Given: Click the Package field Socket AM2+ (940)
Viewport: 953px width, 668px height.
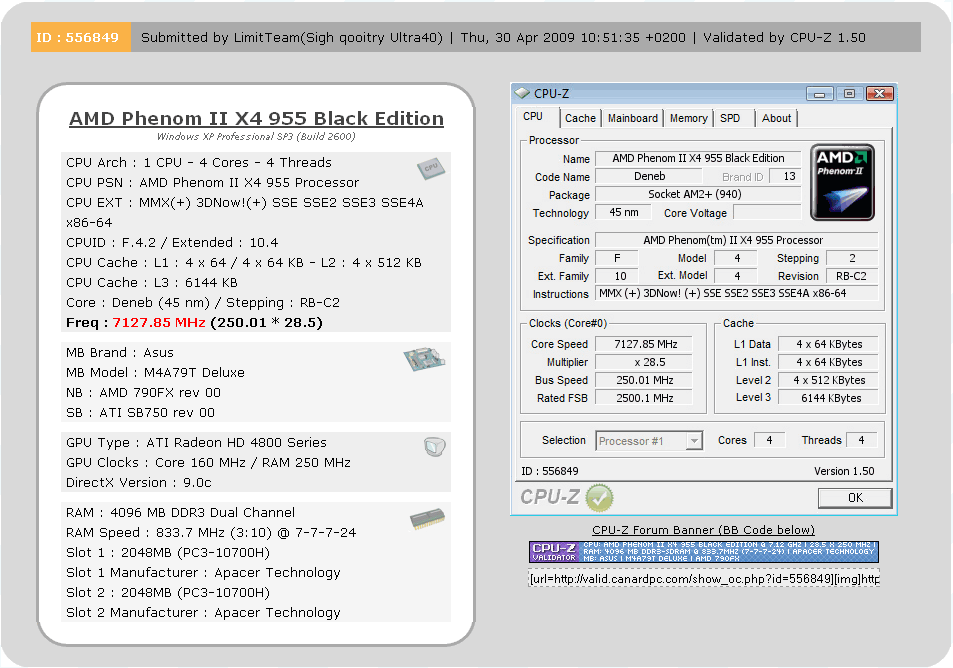Looking at the screenshot, I should pyautogui.click(x=698, y=195).
